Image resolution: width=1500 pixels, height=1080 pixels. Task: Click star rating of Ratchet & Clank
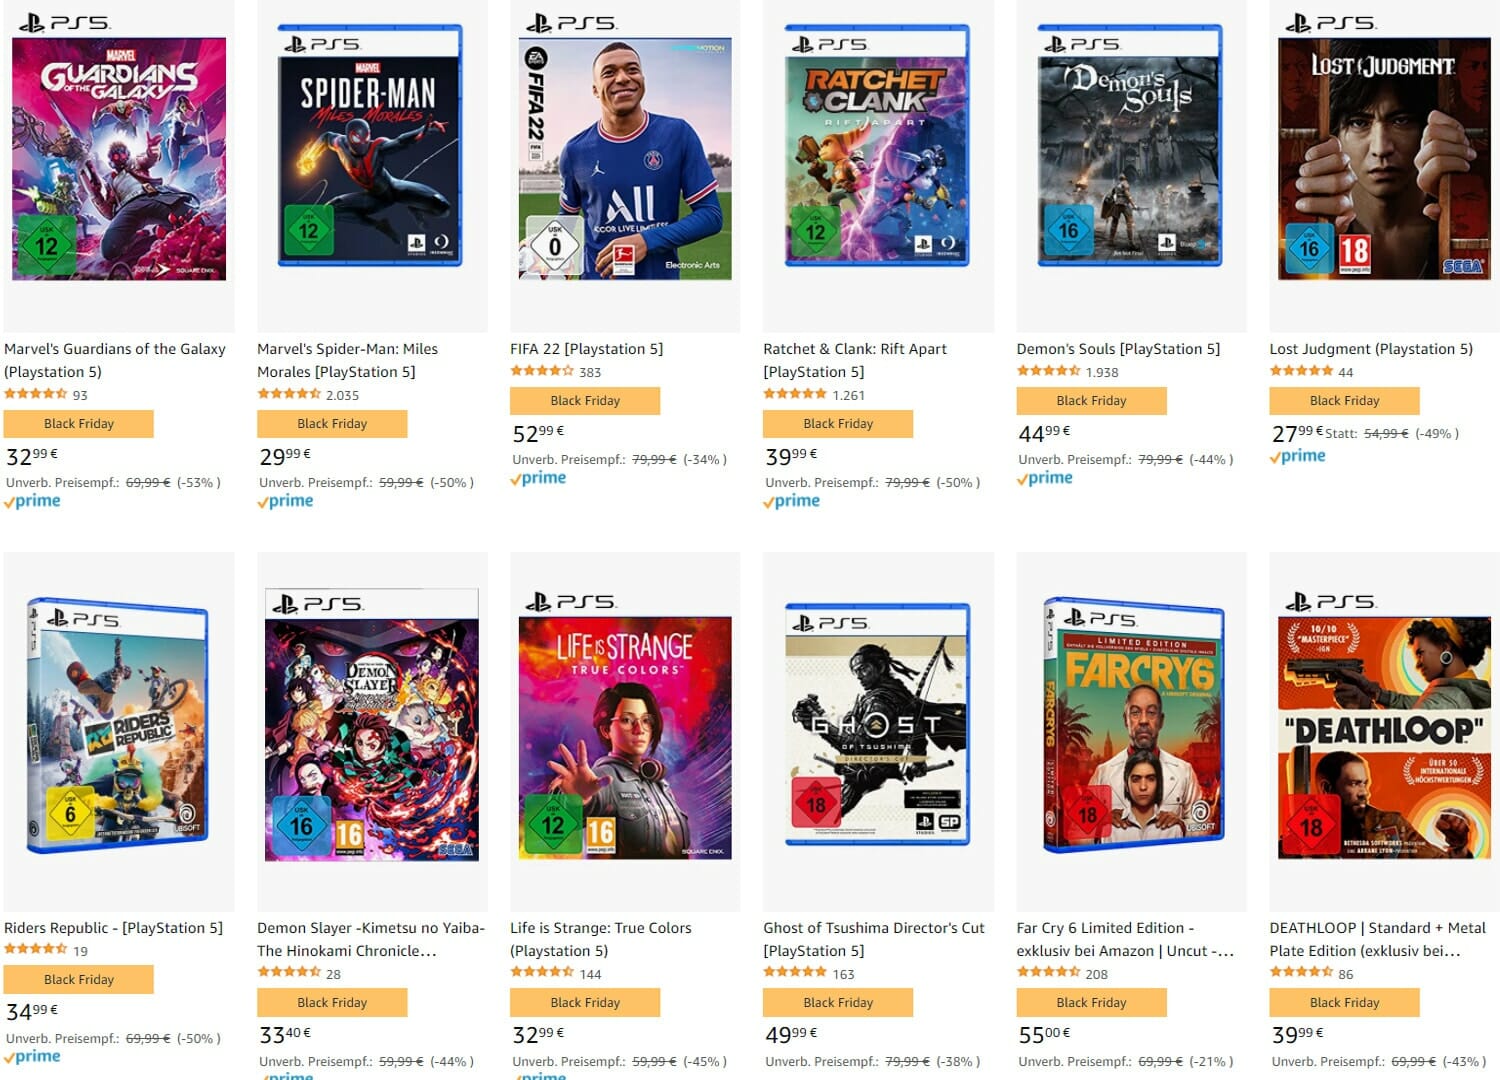pyautogui.click(x=795, y=394)
